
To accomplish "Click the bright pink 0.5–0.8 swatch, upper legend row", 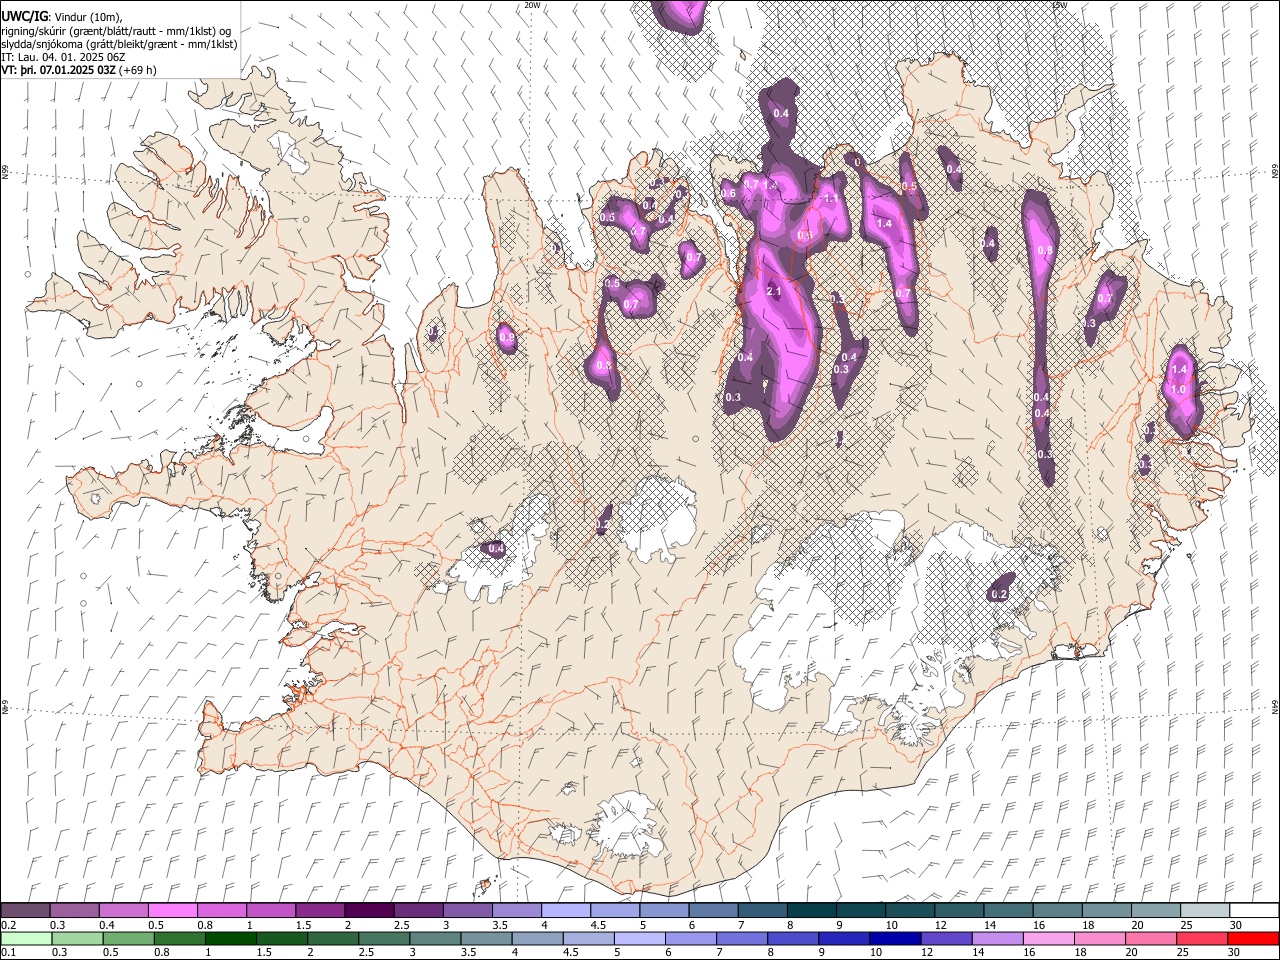I will click(x=173, y=911).
